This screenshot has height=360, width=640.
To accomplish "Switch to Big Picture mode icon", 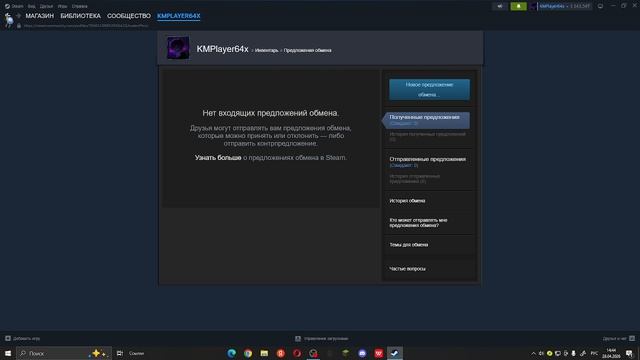I will tap(600, 6).
